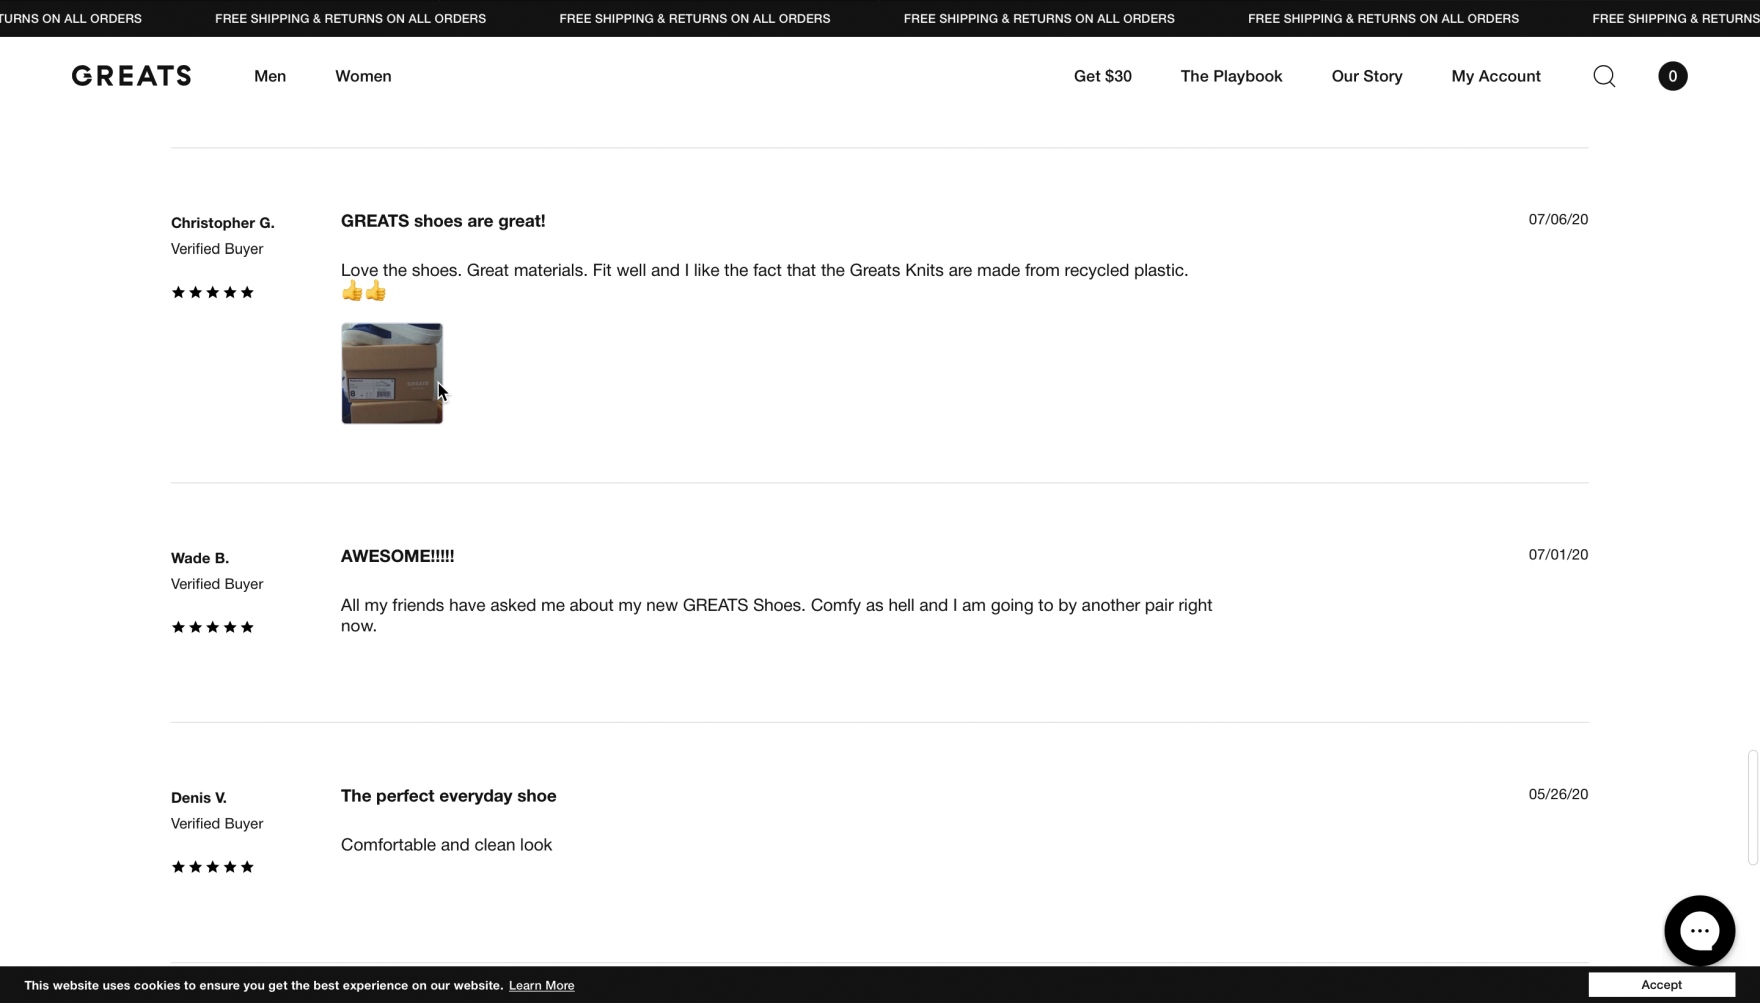Open My Account
1760x1003 pixels.
click(1495, 76)
